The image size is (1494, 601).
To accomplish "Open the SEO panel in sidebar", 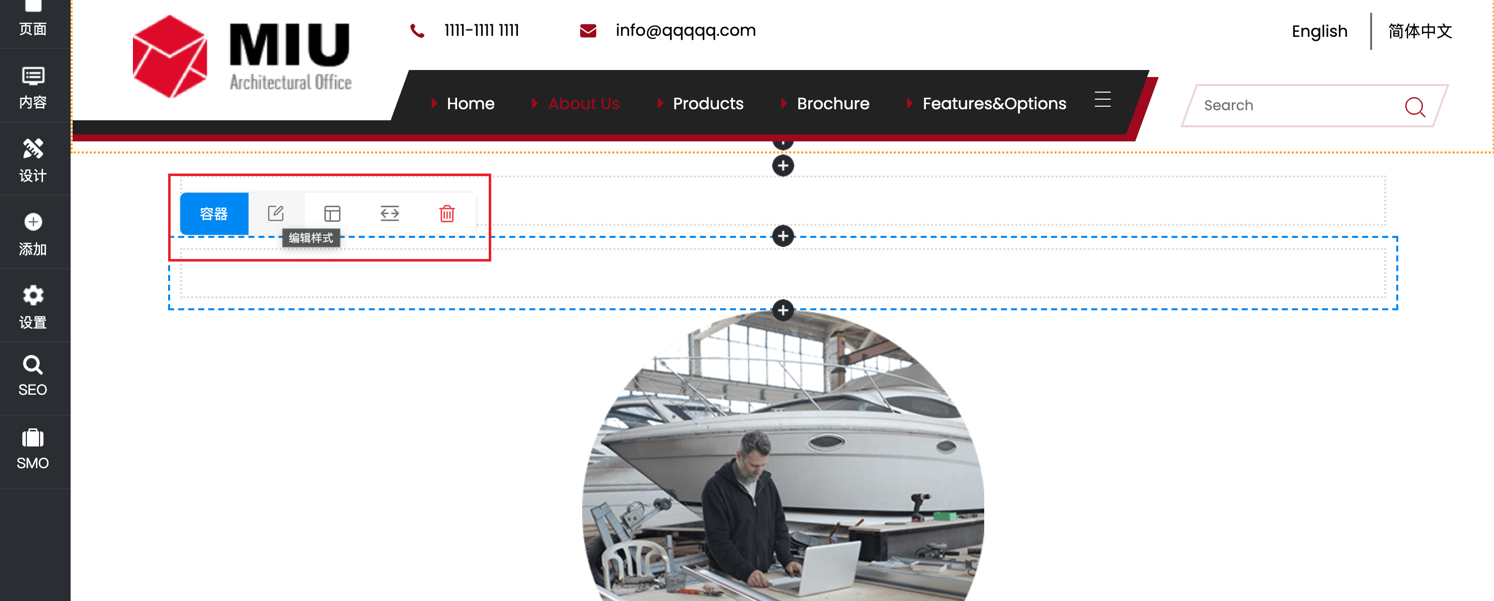I will point(33,376).
